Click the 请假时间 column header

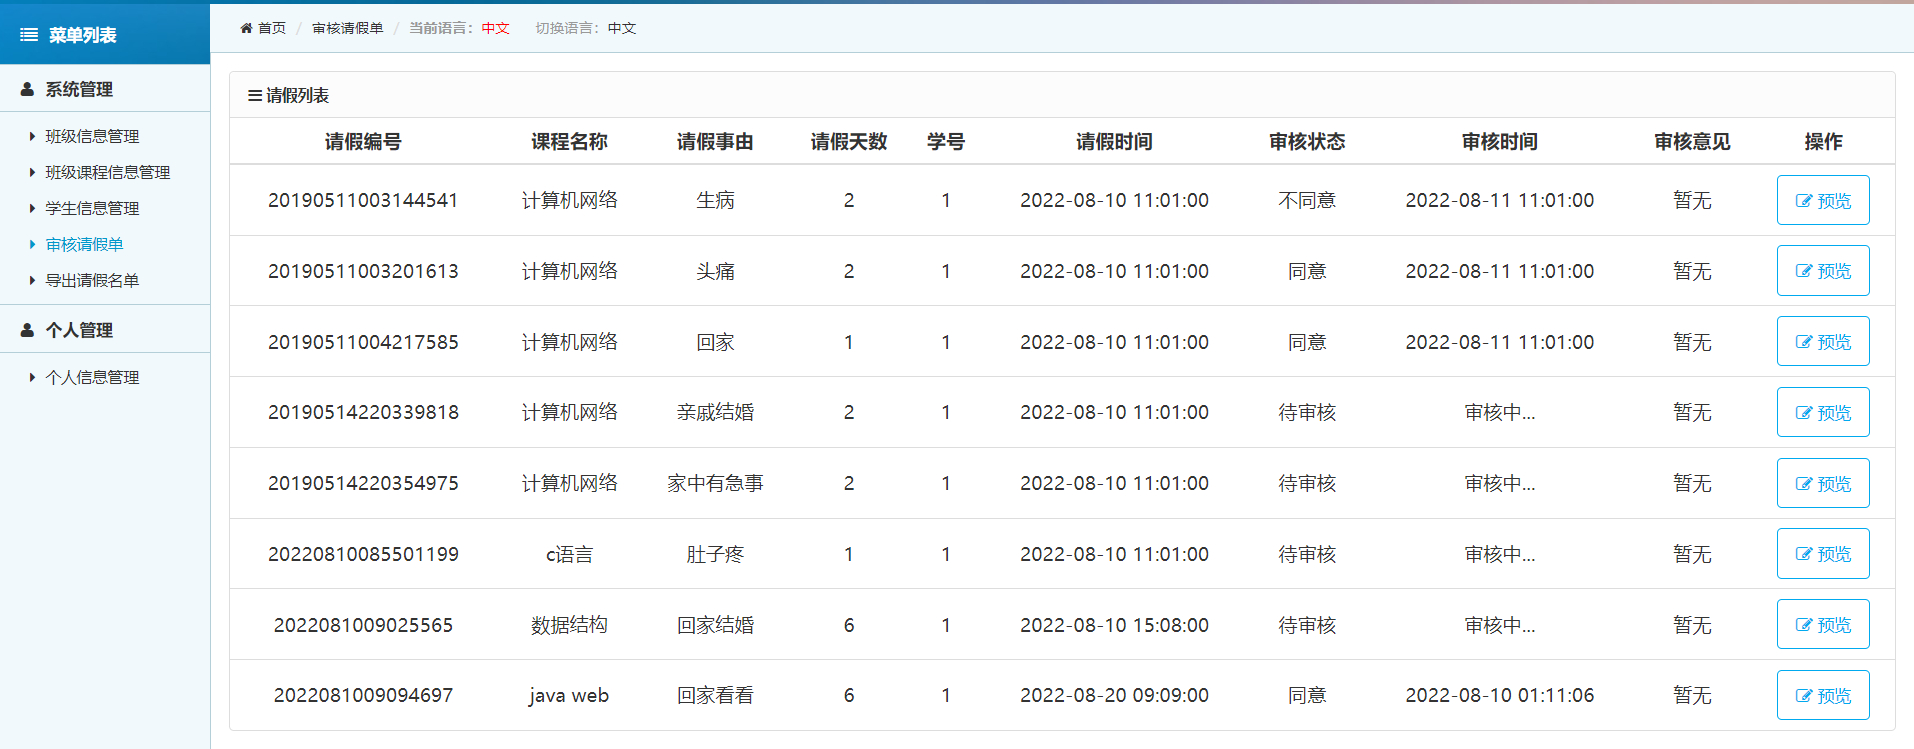1114,142
